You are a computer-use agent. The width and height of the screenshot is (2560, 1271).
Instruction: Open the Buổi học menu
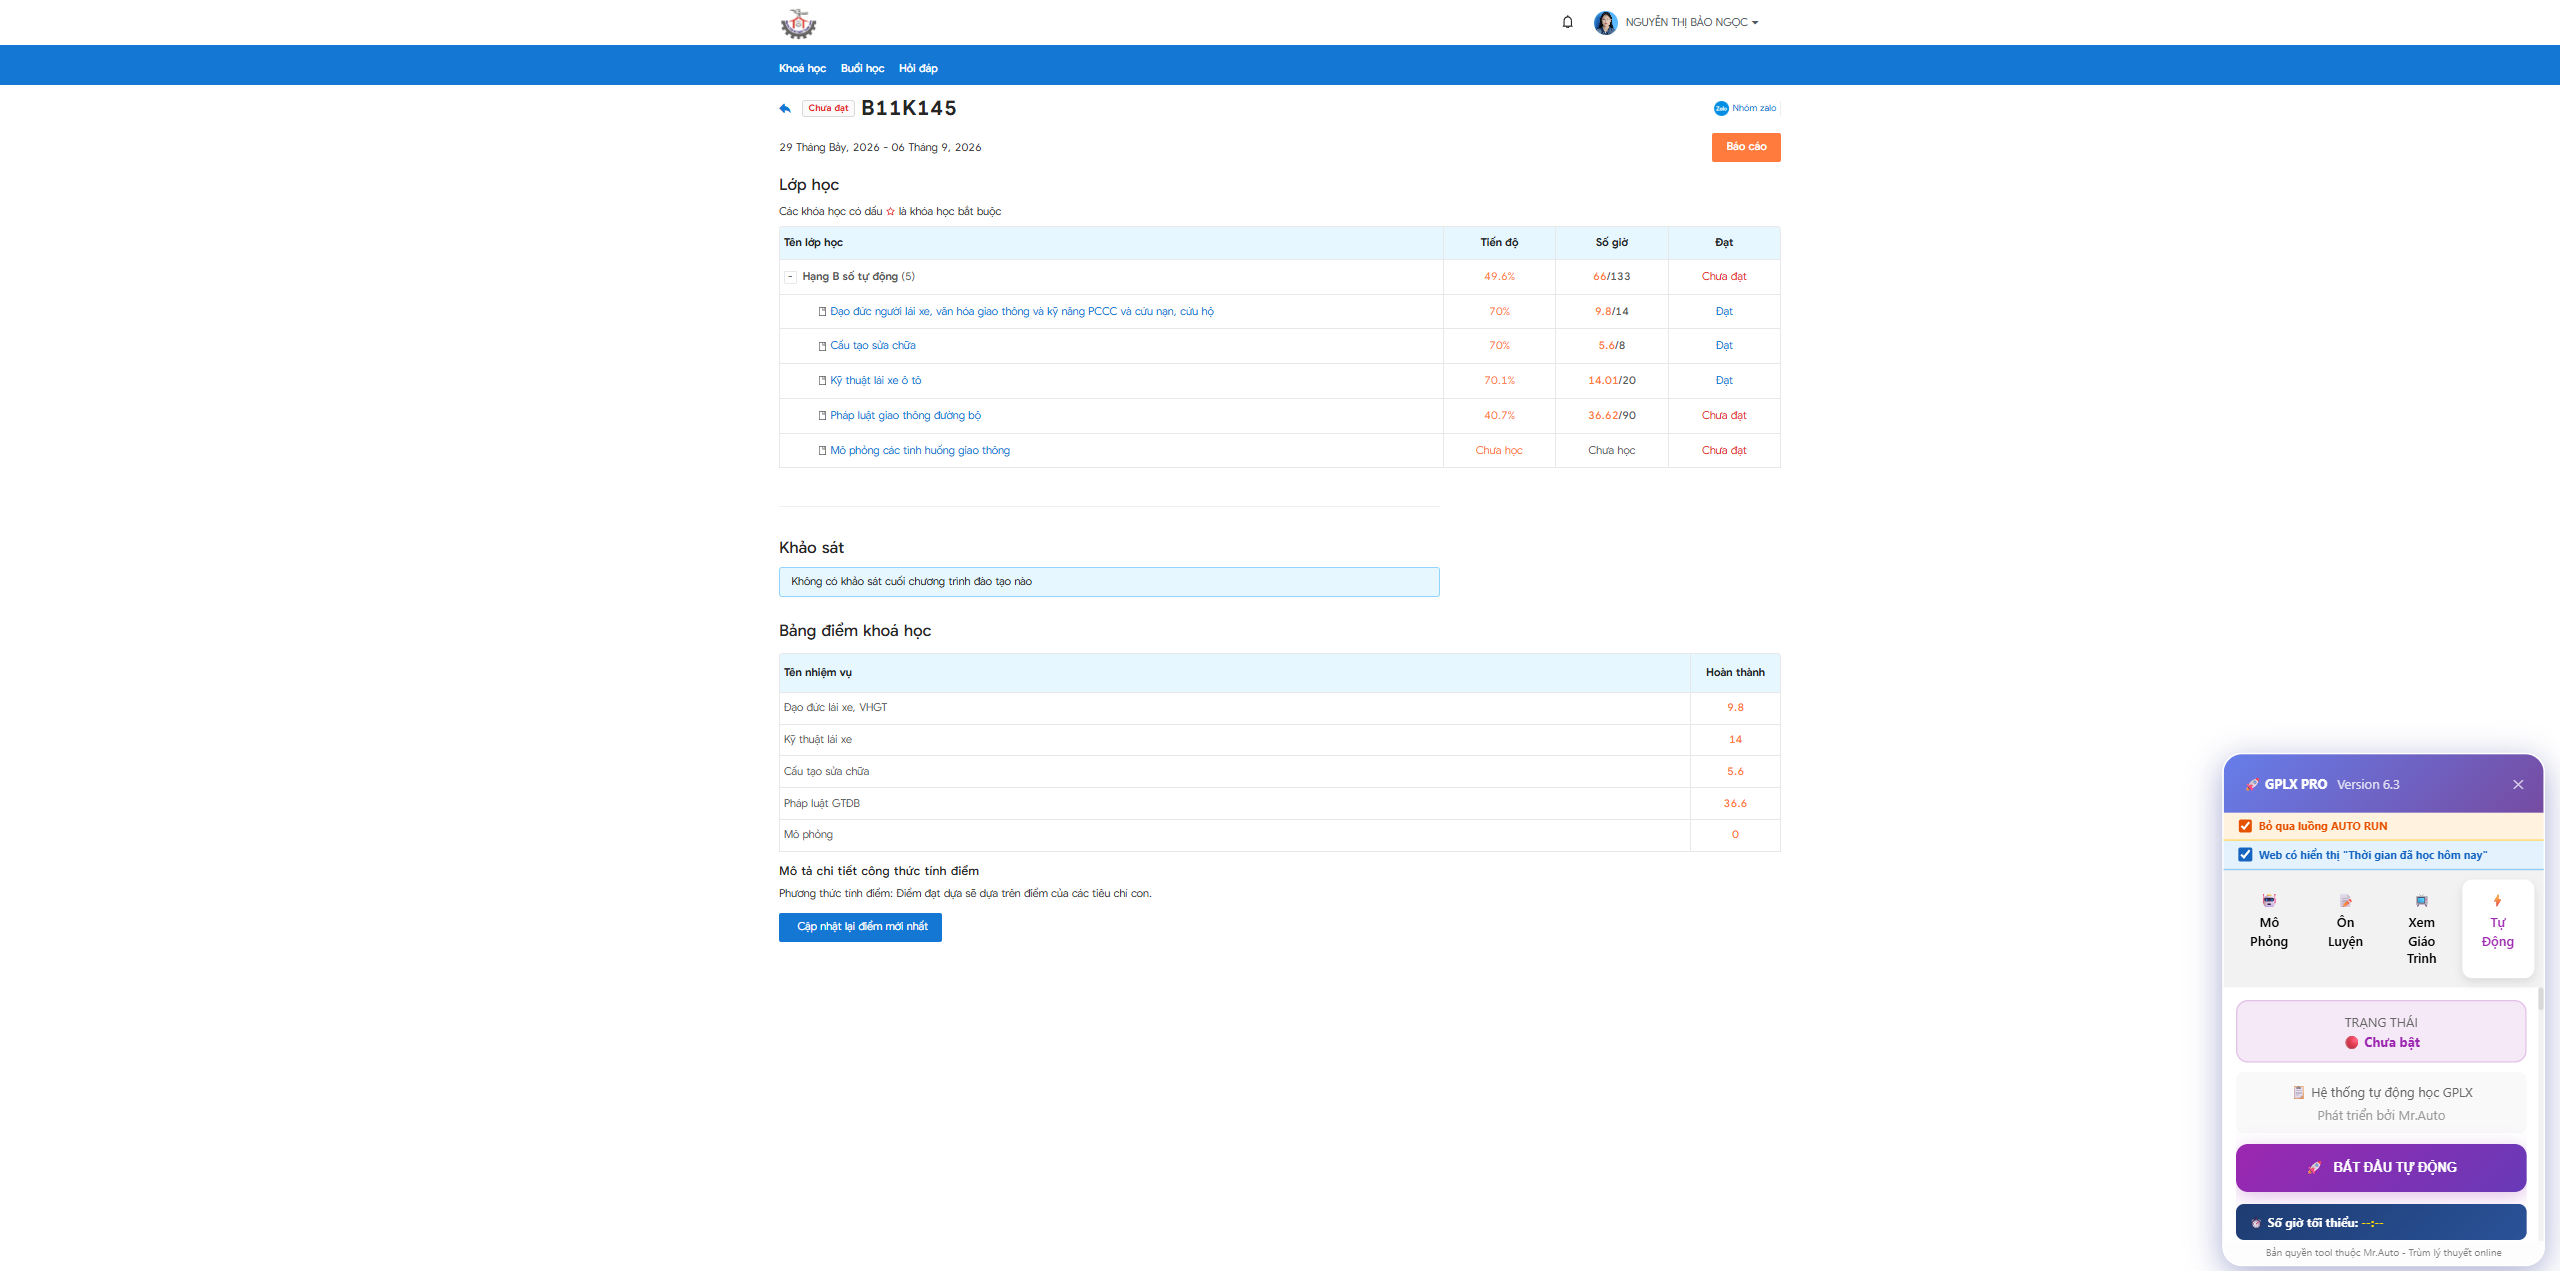[x=862, y=68]
